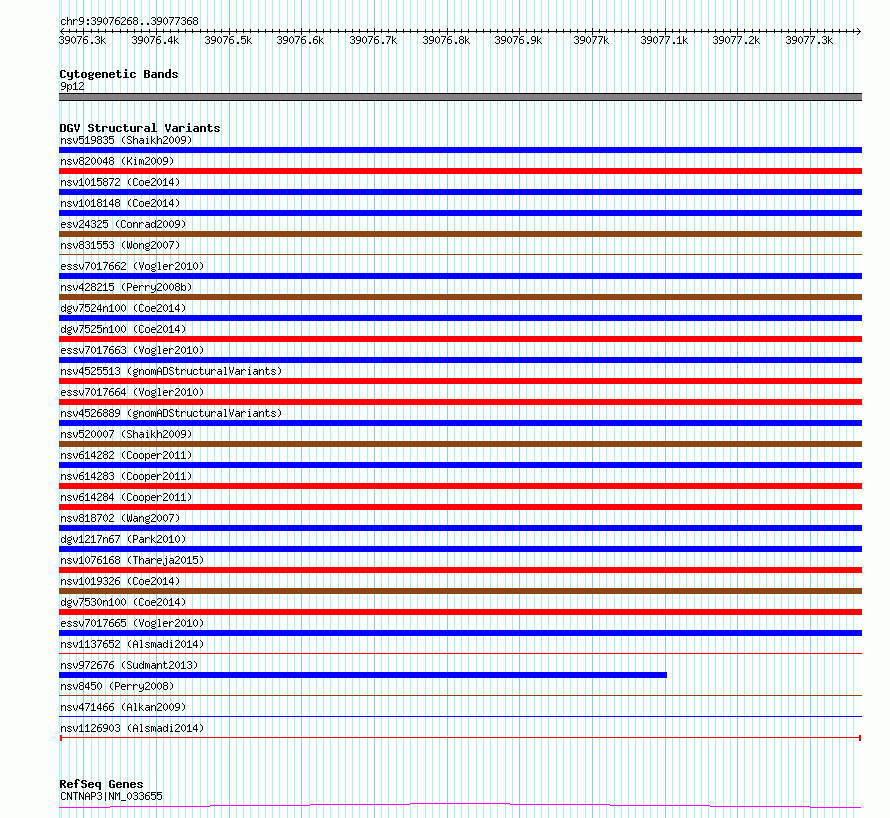Screen dimensions: 890x818
Task: Click nsv614282 (Cooper2011) label
Action: (x=126, y=455)
